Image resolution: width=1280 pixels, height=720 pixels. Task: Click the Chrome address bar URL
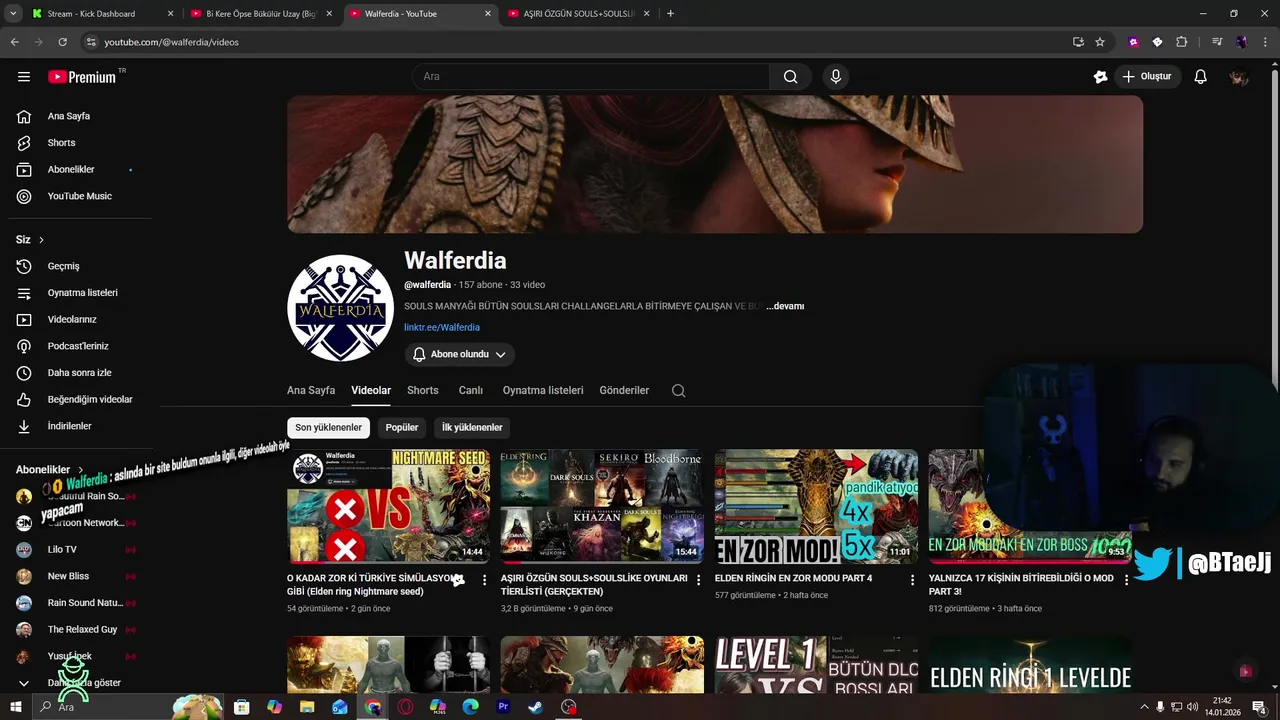coord(172,42)
